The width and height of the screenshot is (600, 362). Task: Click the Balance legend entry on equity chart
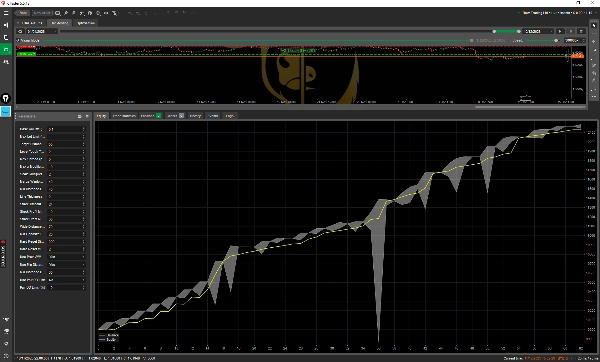tap(109, 335)
